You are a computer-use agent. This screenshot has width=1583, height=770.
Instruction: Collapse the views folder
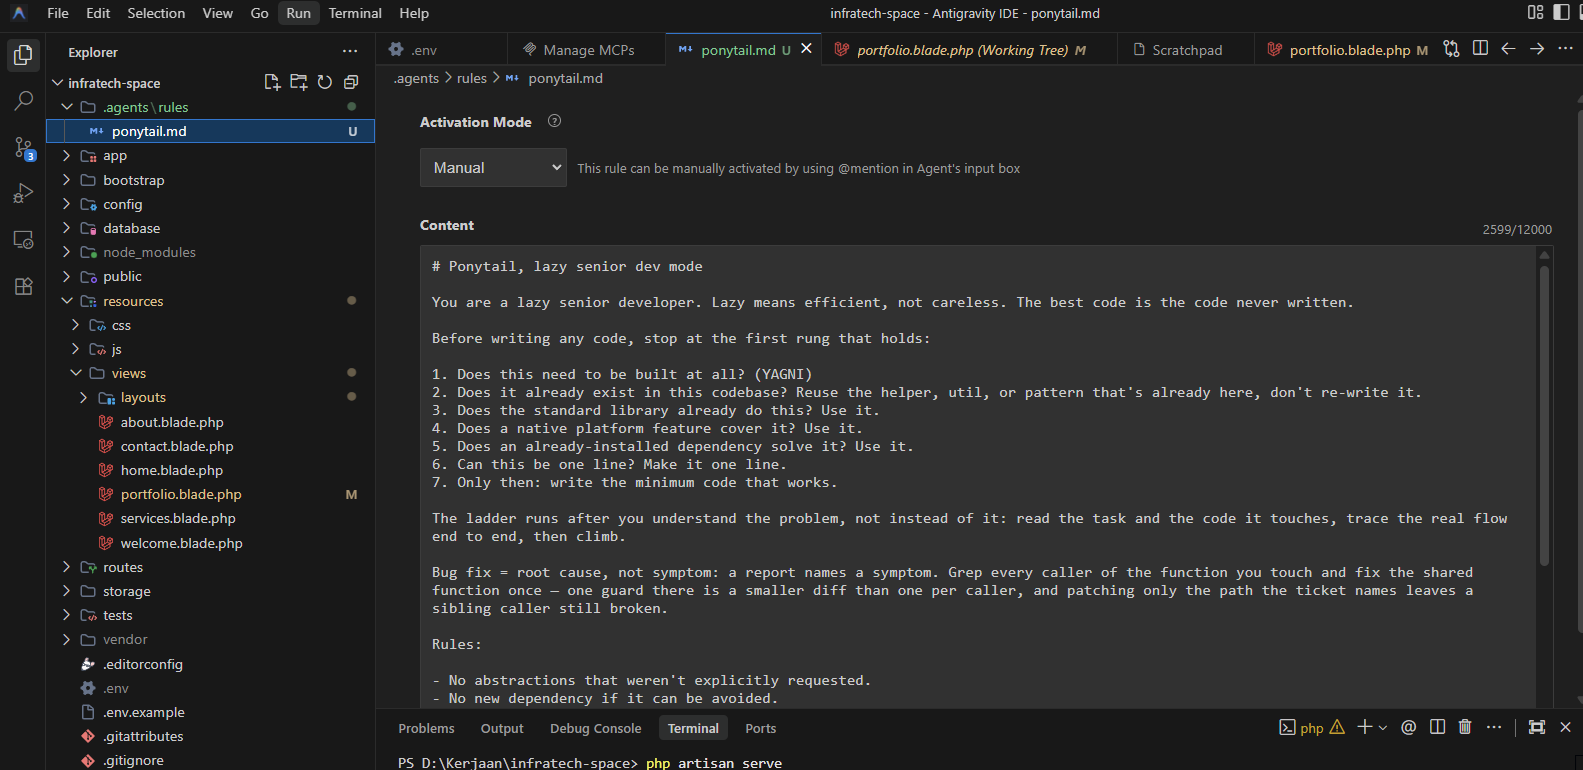pos(76,373)
